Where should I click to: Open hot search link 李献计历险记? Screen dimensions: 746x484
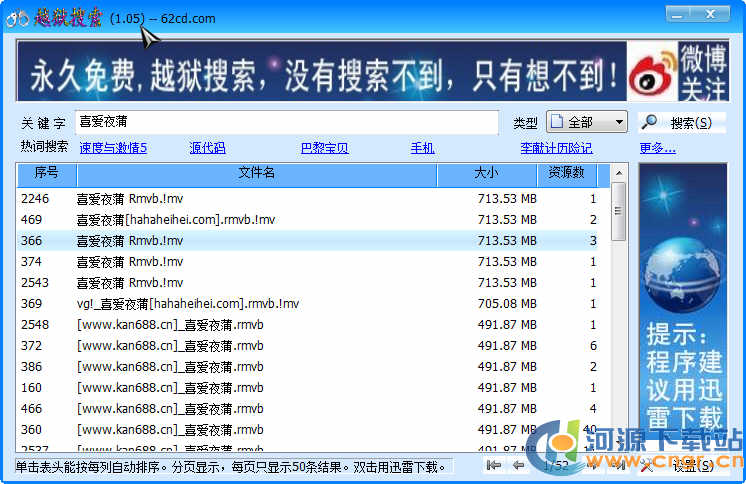(x=556, y=148)
